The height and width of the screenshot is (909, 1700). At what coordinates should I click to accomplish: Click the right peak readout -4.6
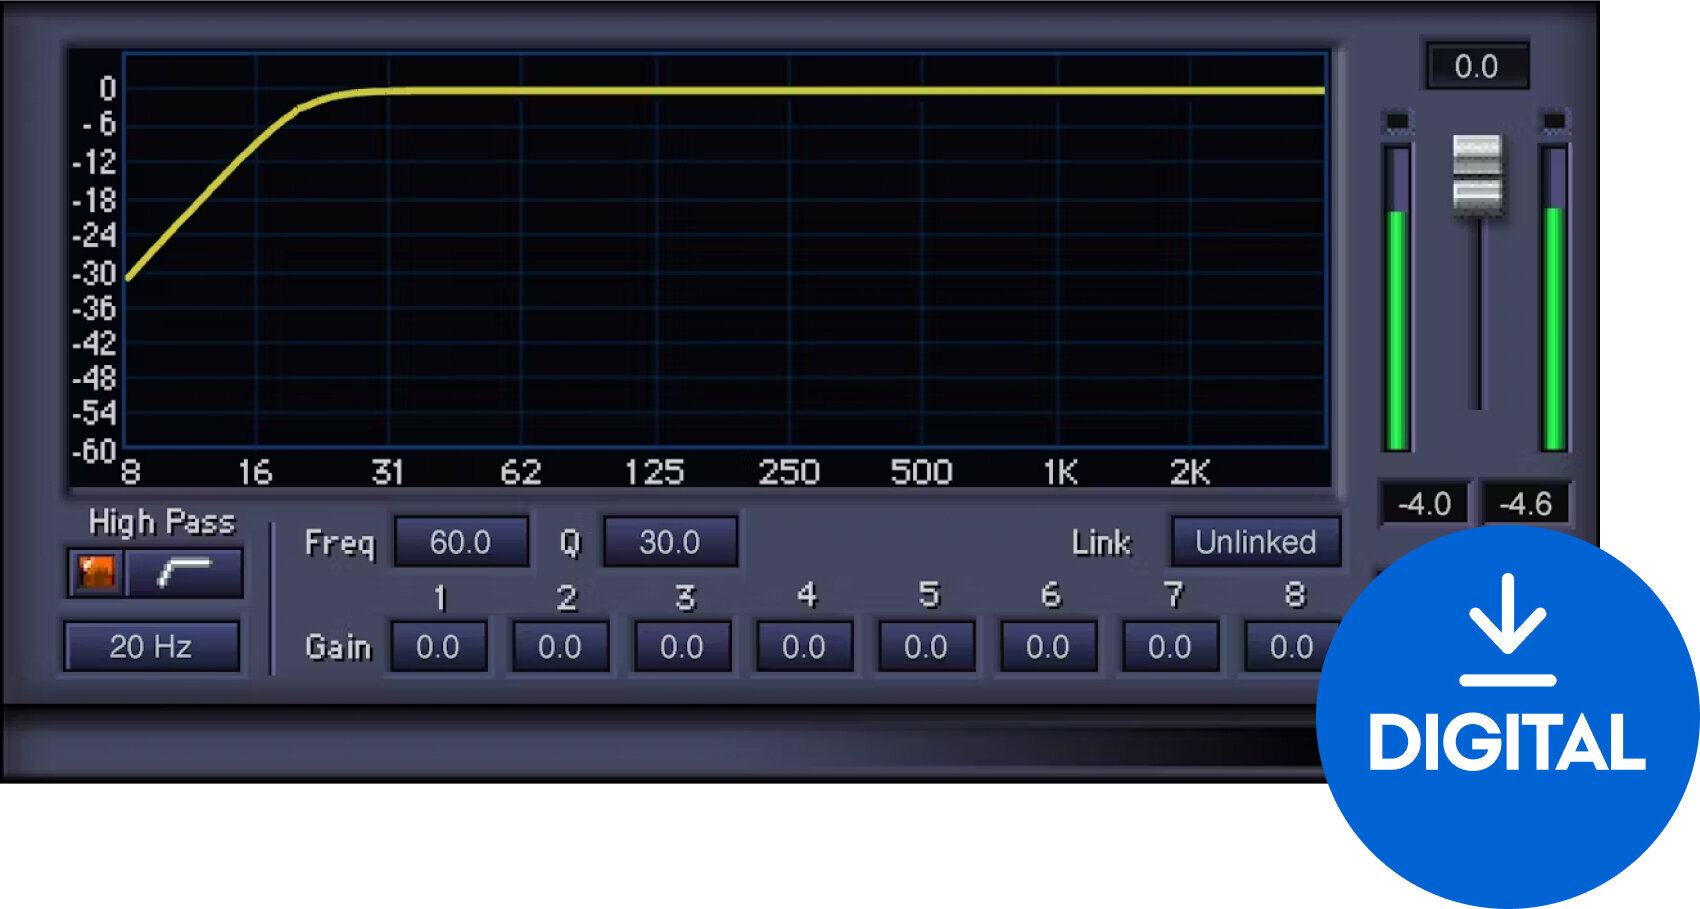[x=1525, y=503]
